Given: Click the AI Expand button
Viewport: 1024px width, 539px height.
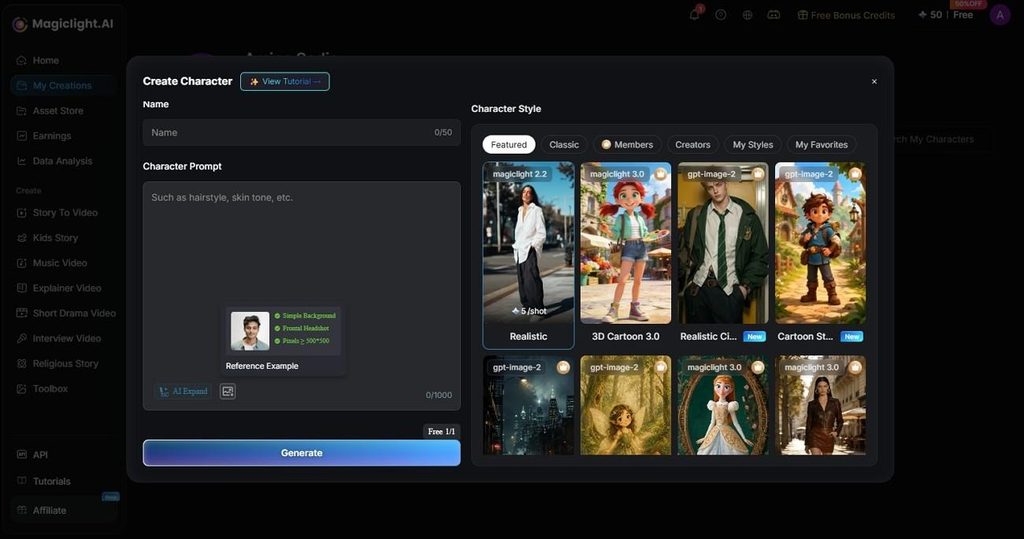Looking at the screenshot, I should click(184, 391).
